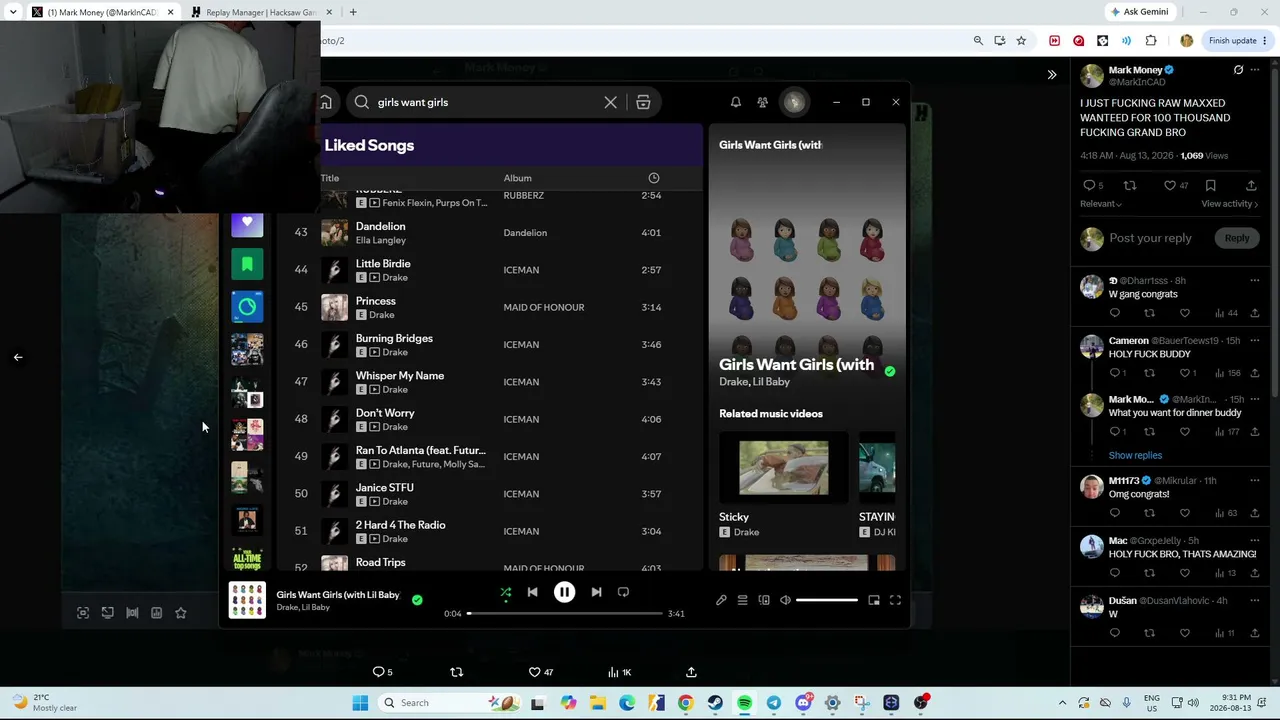The width and height of the screenshot is (1280, 720).
Task: Open more options on Cameron's reply
Action: (1255, 340)
